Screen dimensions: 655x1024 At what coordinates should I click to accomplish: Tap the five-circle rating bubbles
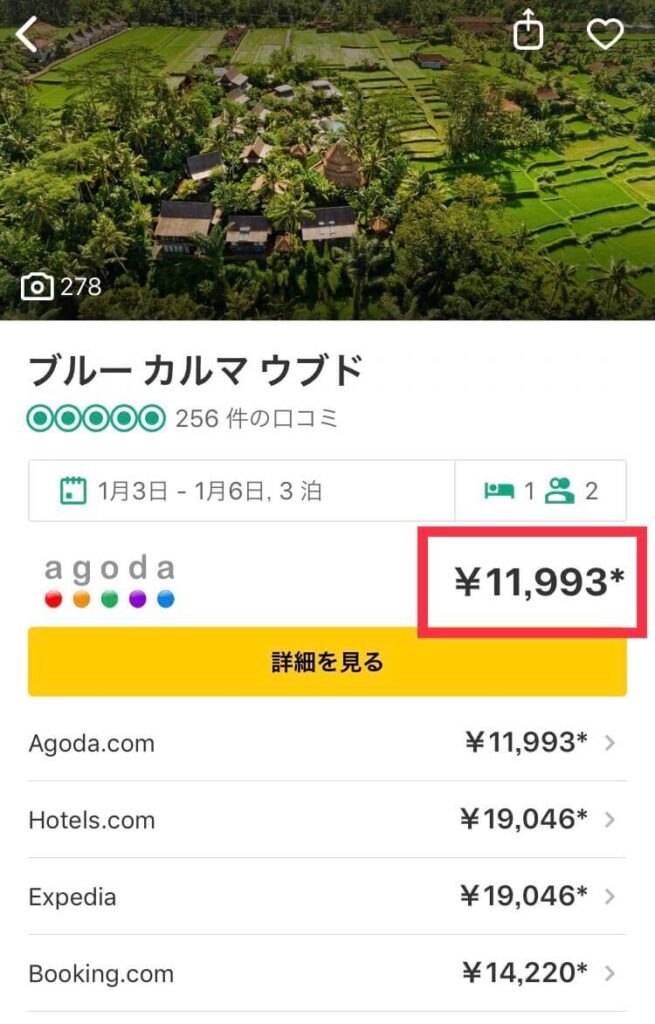(95, 419)
